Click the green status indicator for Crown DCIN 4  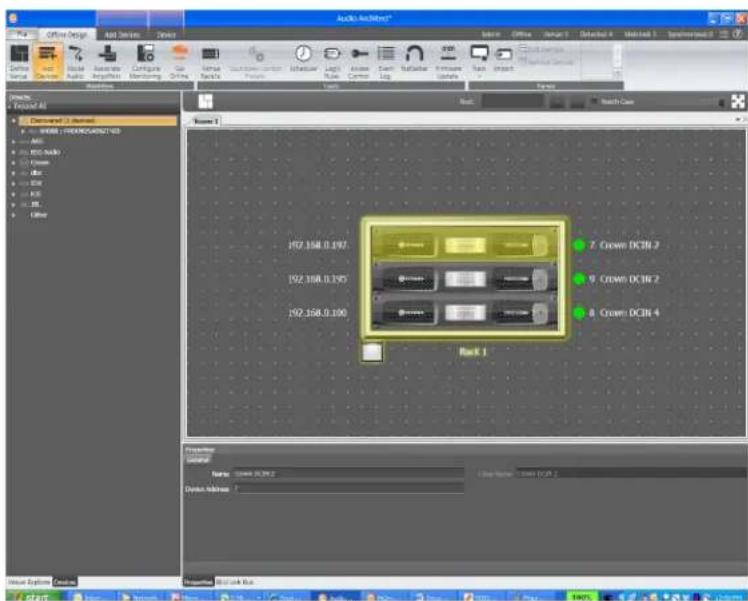tap(579, 313)
